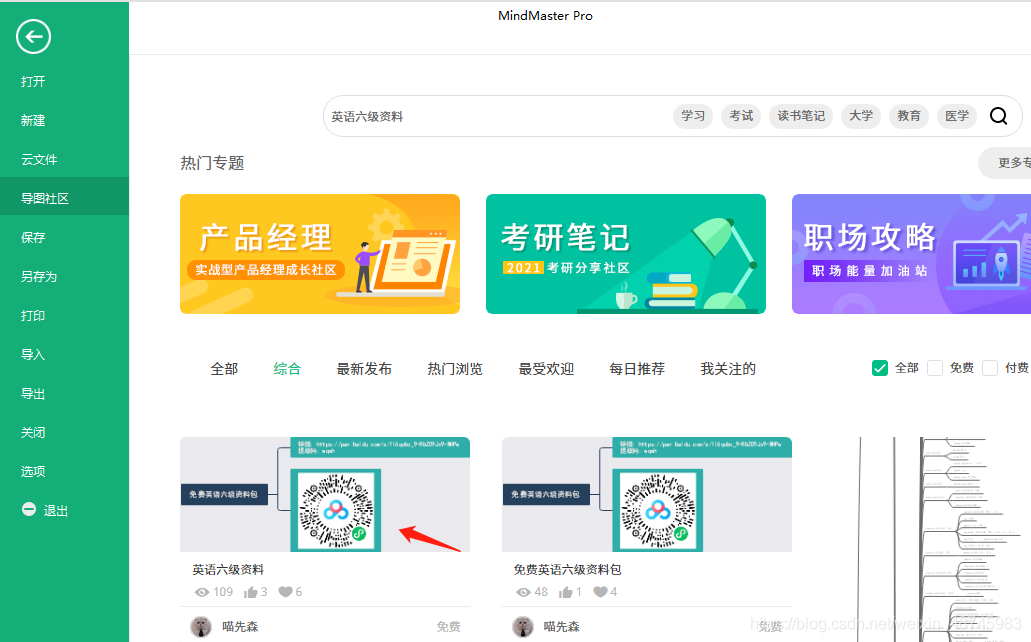Favorite the 英语六级资料 card with the heart icon
This screenshot has height=642, width=1031.
(285, 592)
